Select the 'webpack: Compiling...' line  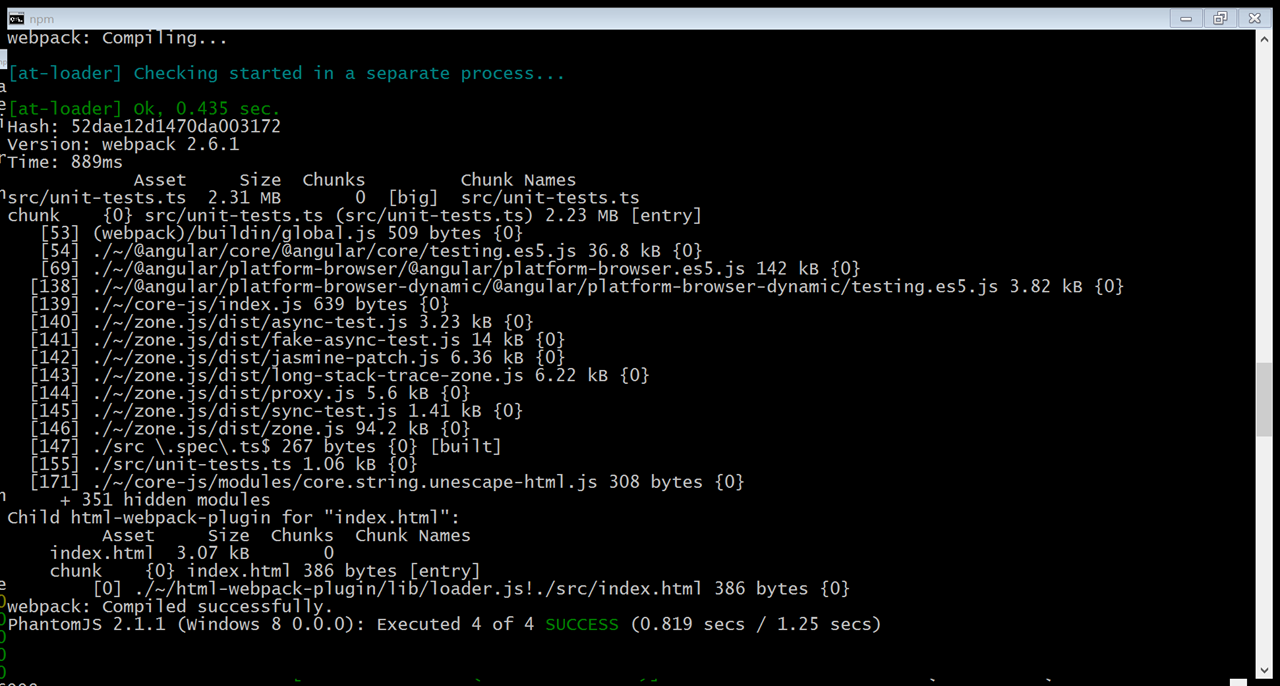click(117, 38)
